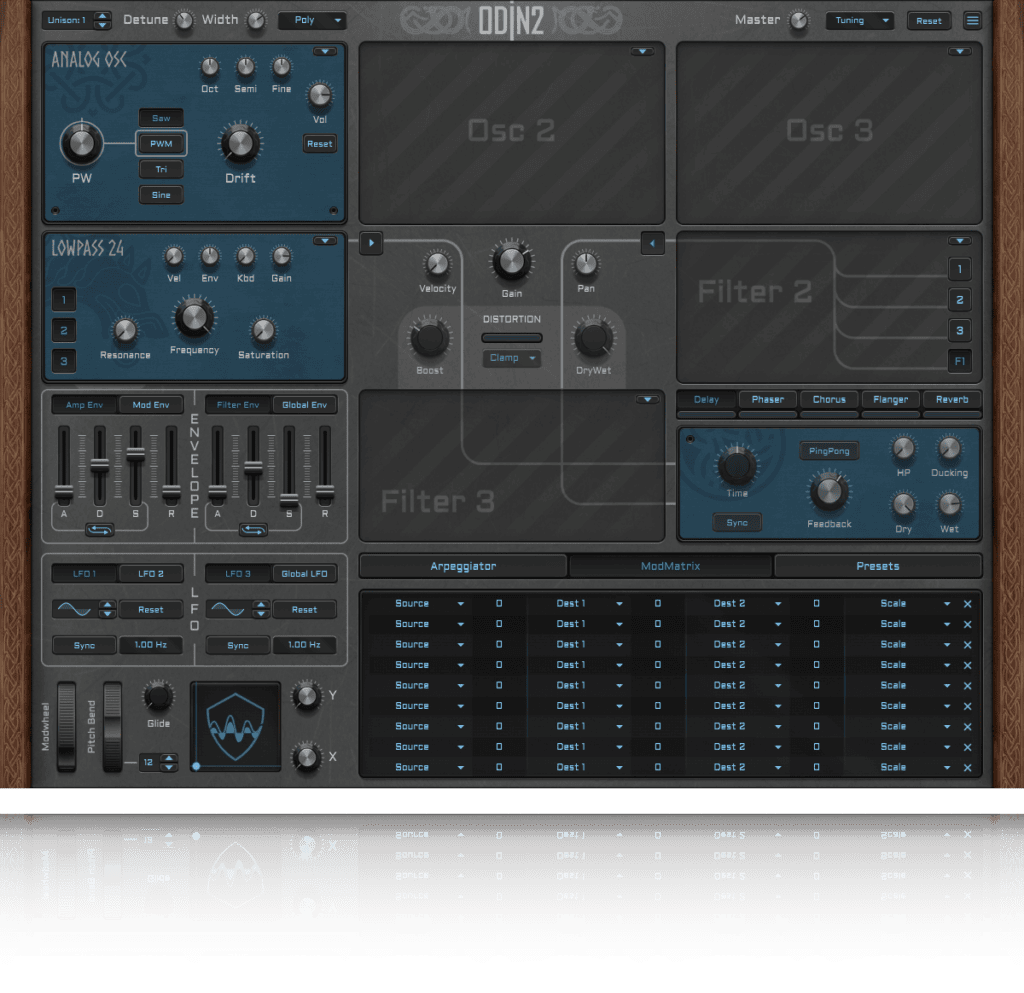1024x993 pixels.
Task: Toggle oscillator 2 input on Lowpass filter
Action: point(63,330)
